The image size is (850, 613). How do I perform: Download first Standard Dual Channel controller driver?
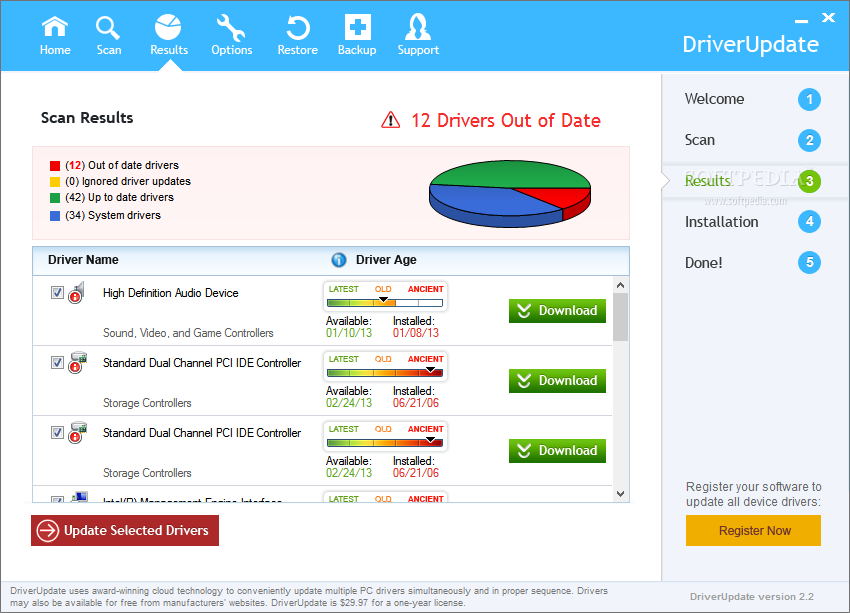coord(557,380)
